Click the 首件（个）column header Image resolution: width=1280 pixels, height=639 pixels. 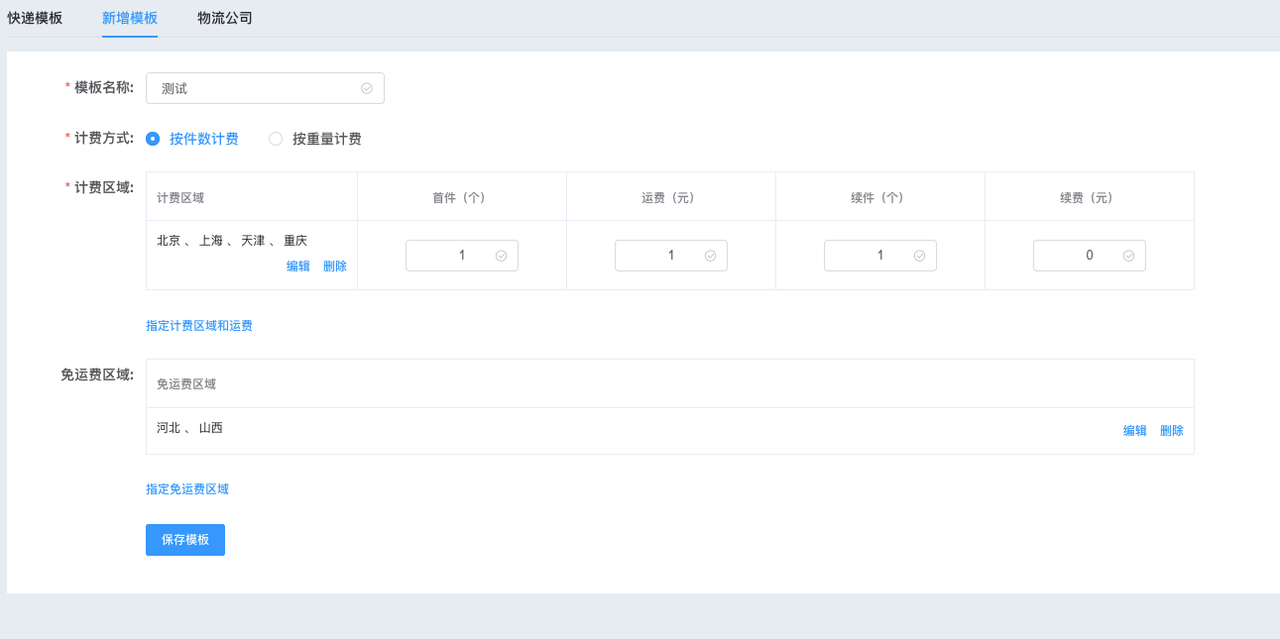tap(462, 198)
